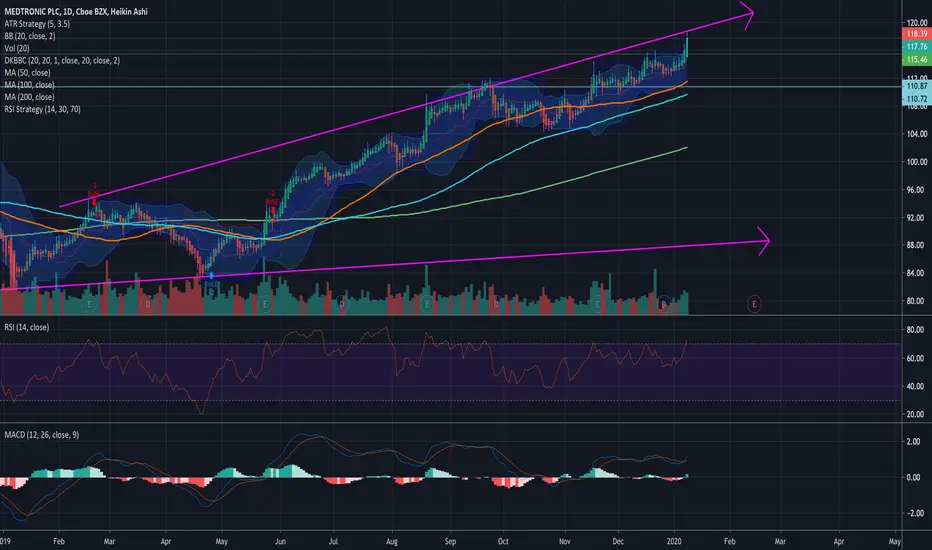Click the blue RsiLE long entry arrow
This screenshot has height=550, width=932.
(211, 276)
